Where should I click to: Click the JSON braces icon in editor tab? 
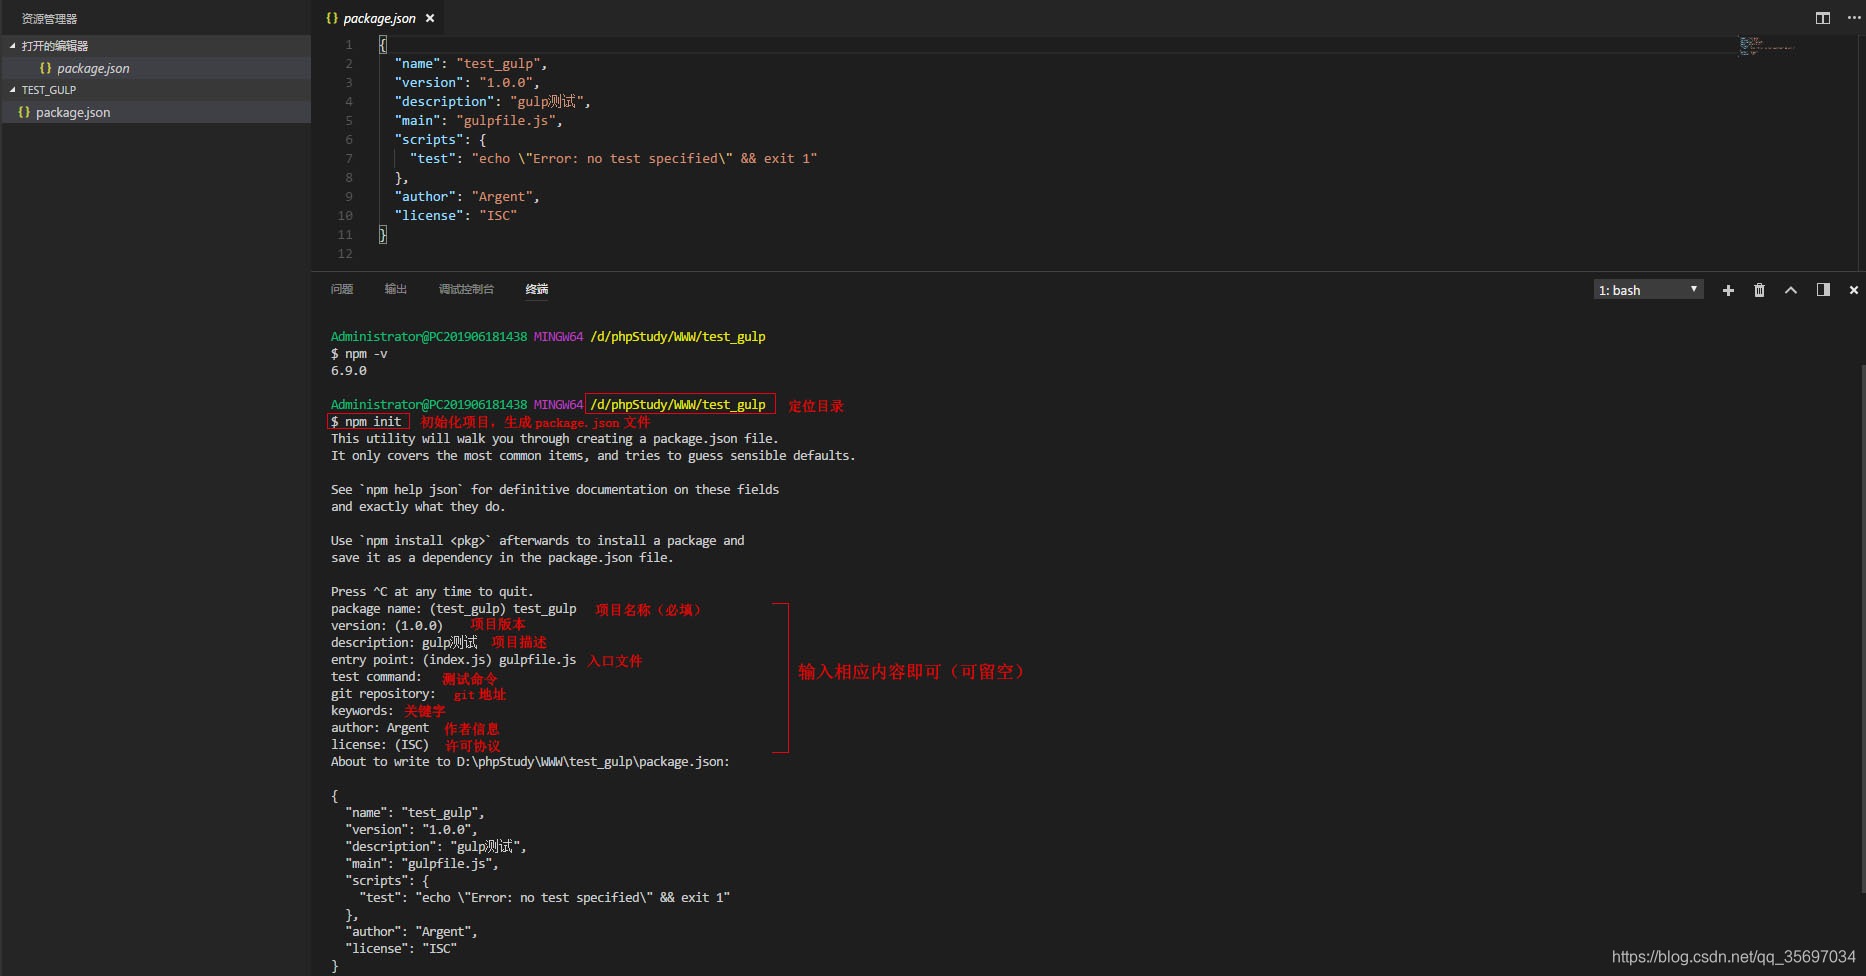tap(332, 18)
